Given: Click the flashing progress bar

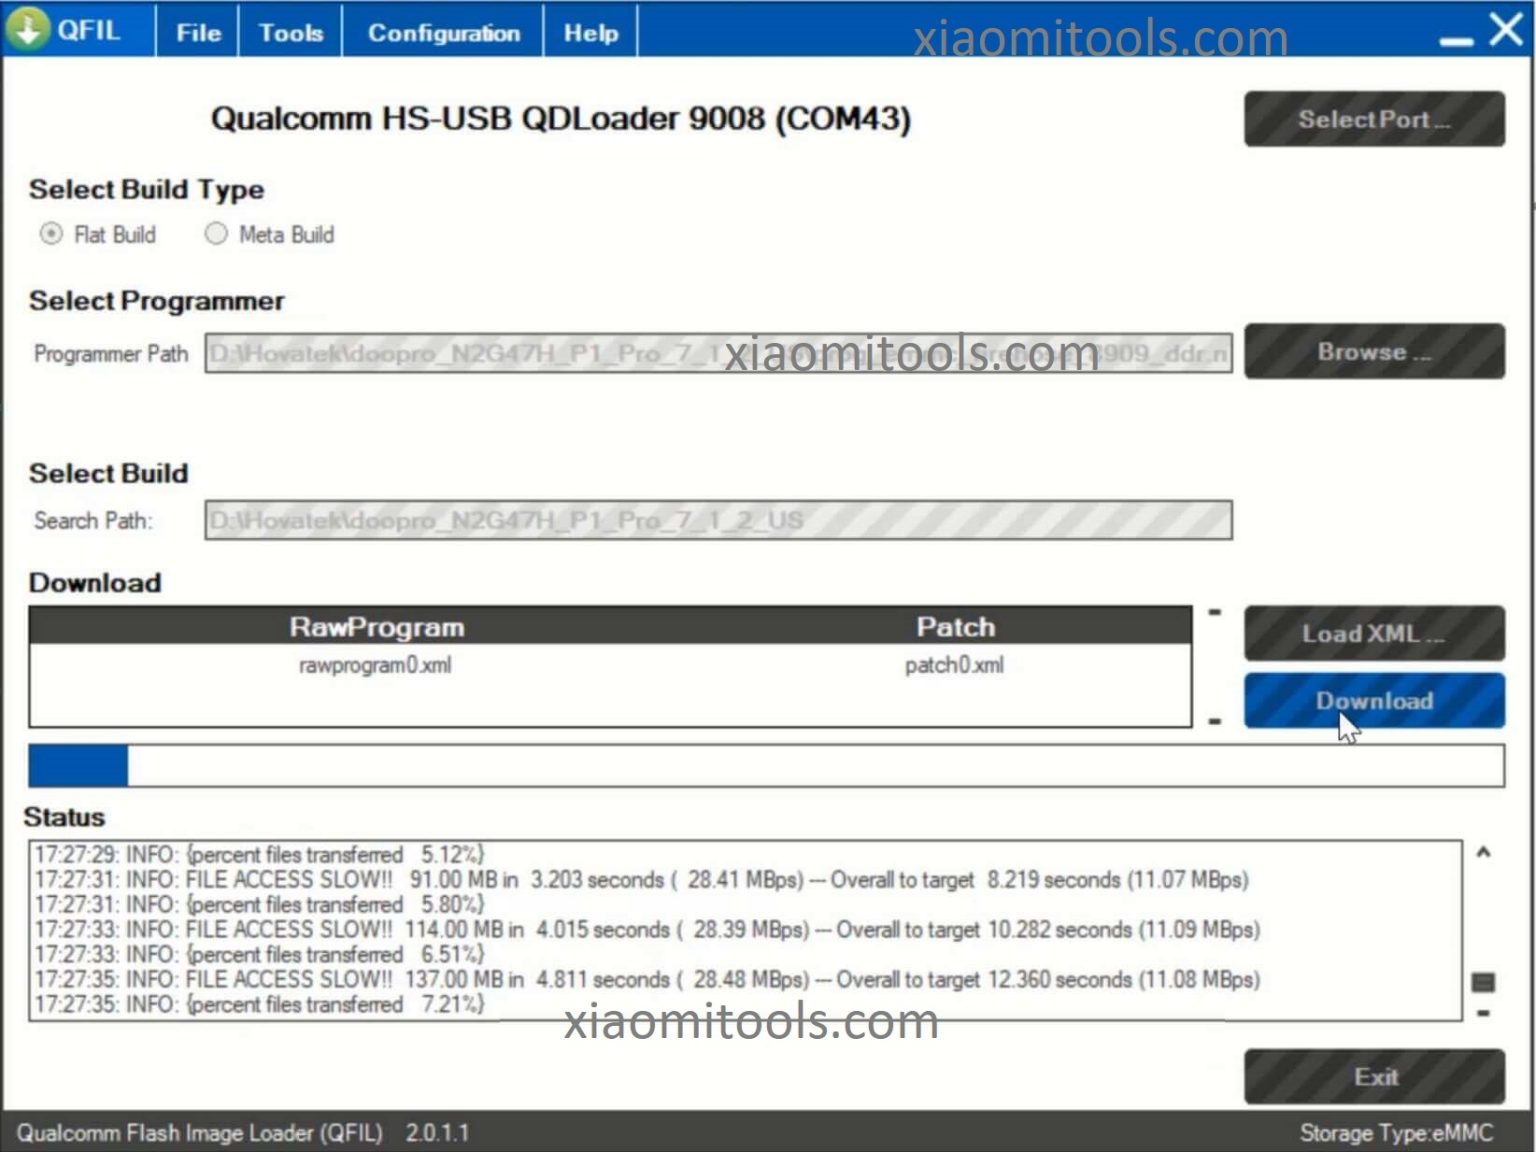Looking at the screenshot, I should coord(766,766).
